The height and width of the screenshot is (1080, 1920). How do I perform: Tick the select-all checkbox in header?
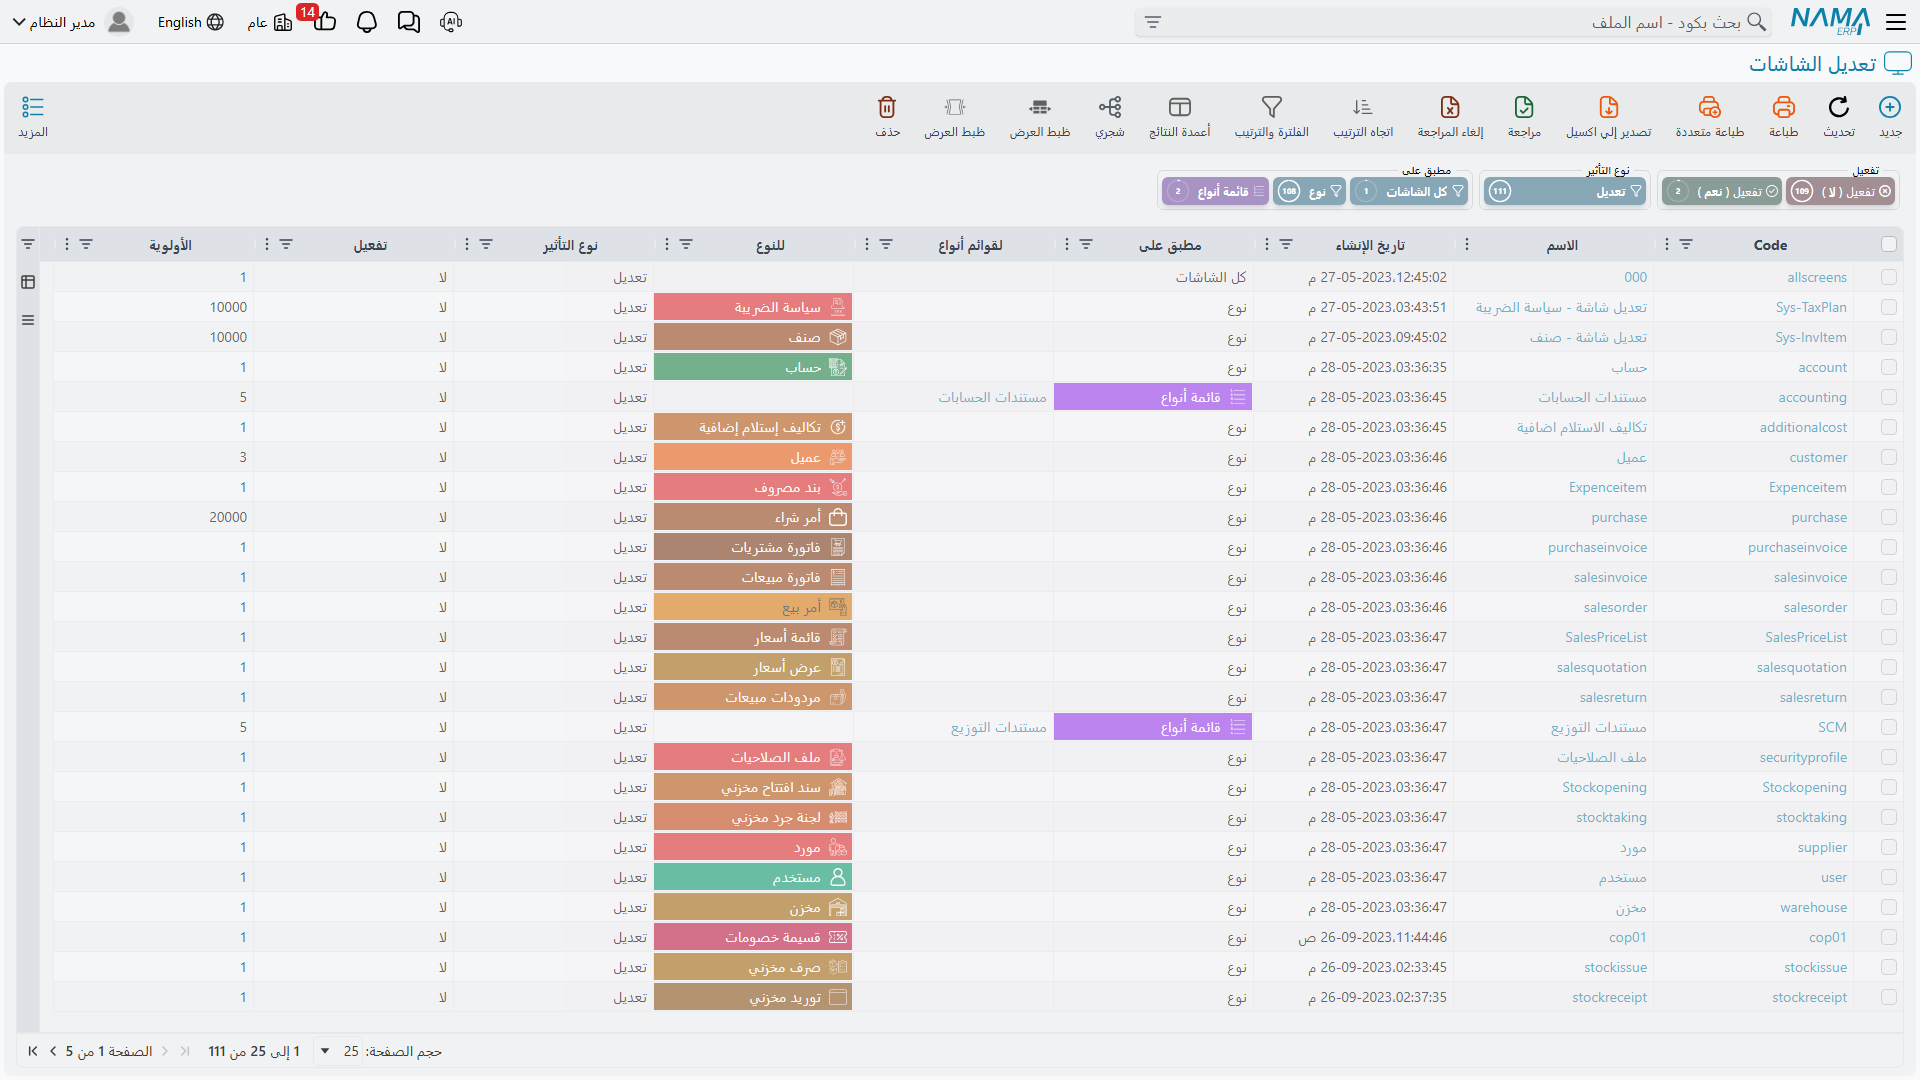click(1888, 244)
